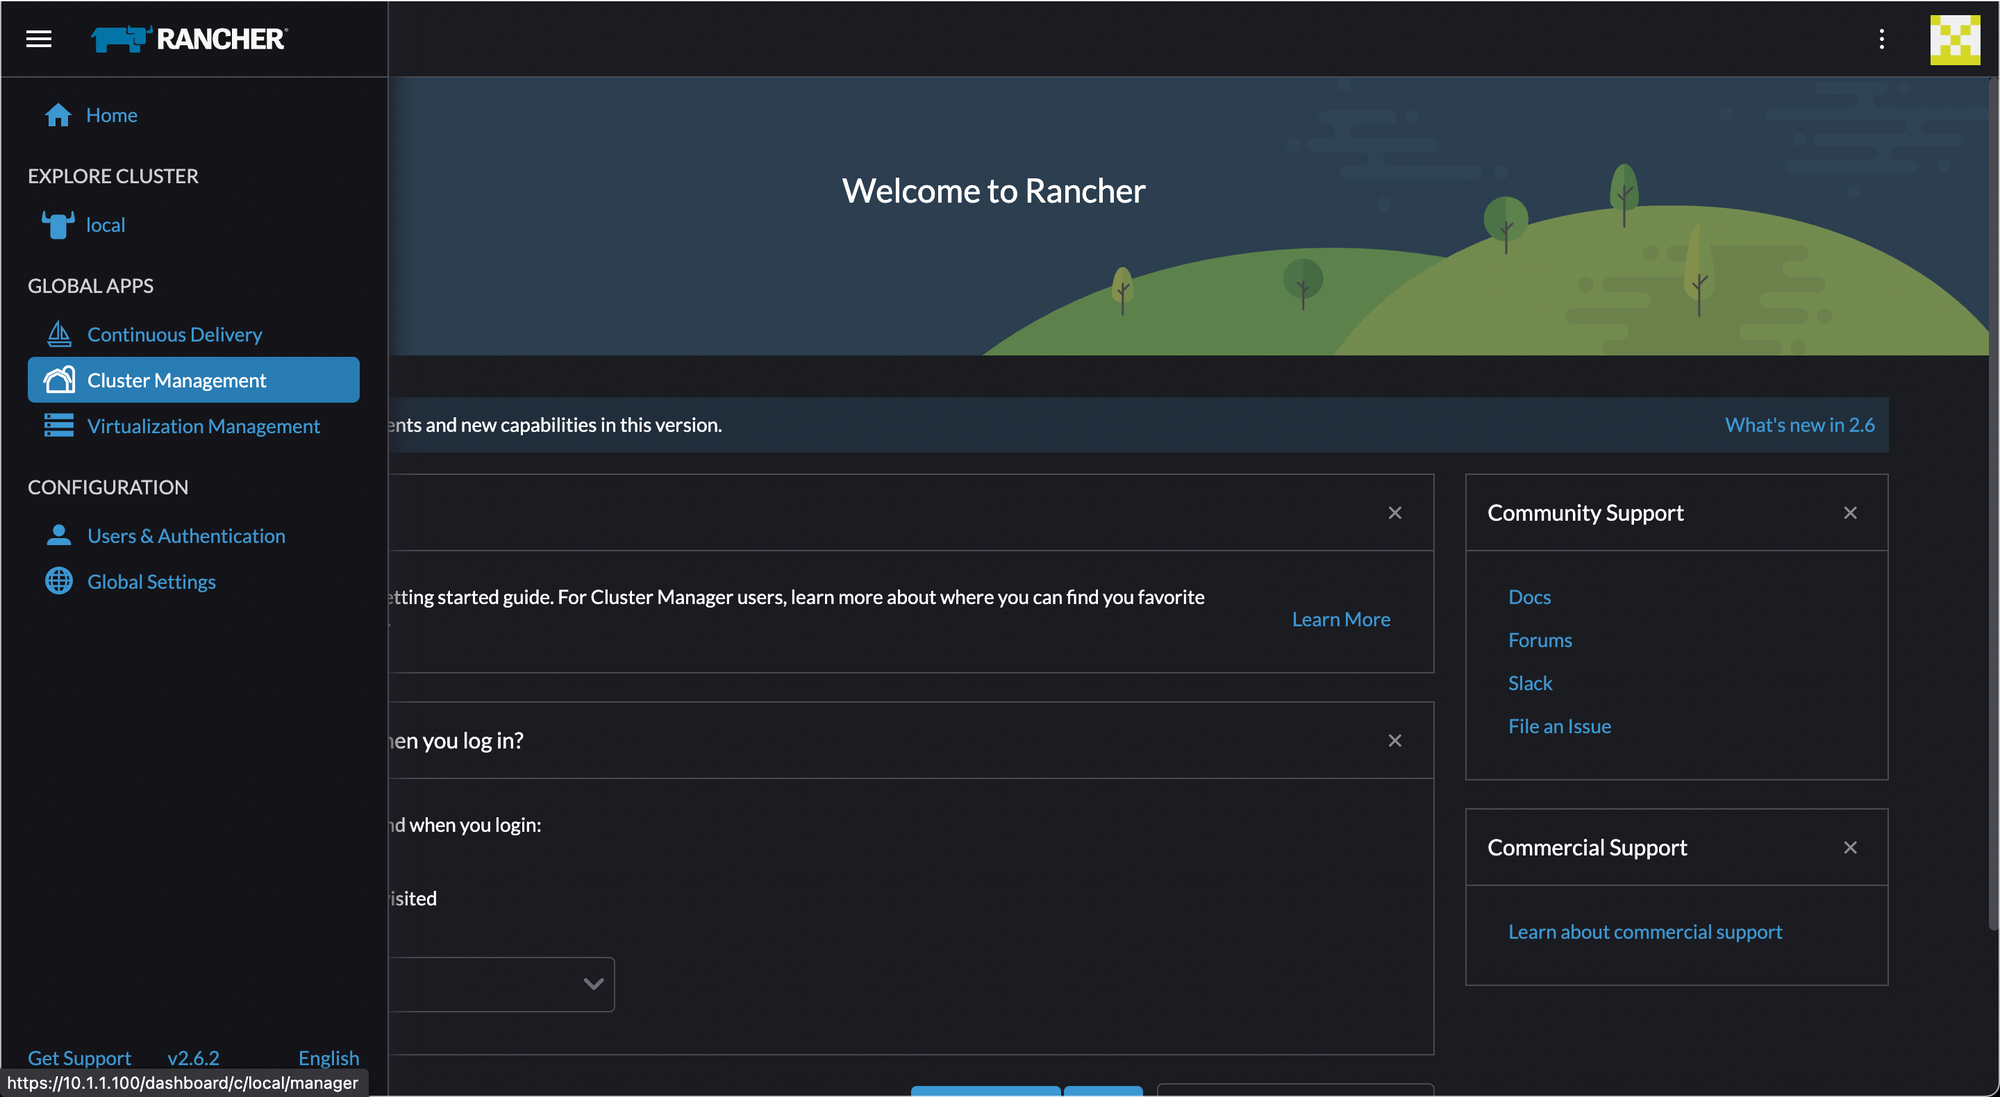Open What's new in 2.6 link
2000x1097 pixels.
coord(1799,425)
